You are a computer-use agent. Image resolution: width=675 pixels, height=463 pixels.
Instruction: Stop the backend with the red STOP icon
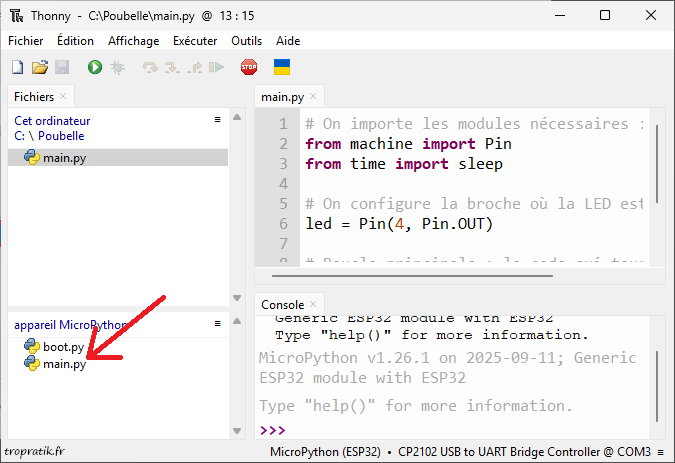pyautogui.click(x=249, y=68)
